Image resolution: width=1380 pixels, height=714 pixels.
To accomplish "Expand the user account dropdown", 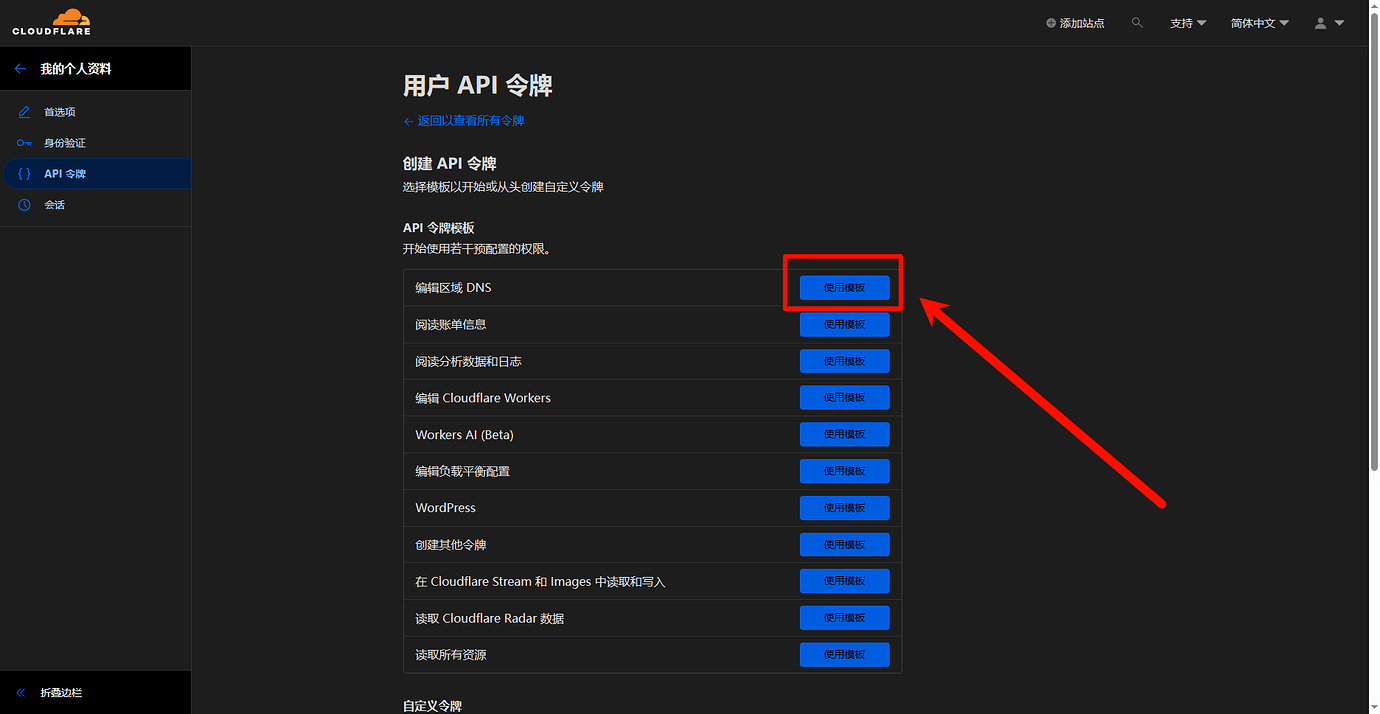I will tap(1329, 23).
